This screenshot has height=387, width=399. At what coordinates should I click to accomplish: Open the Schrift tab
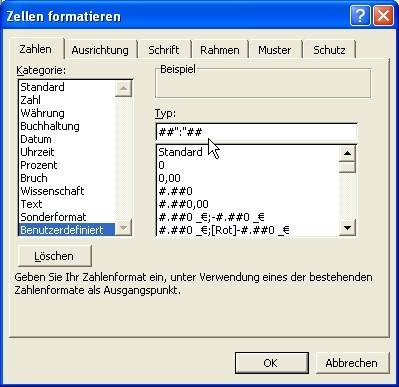pyautogui.click(x=164, y=50)
